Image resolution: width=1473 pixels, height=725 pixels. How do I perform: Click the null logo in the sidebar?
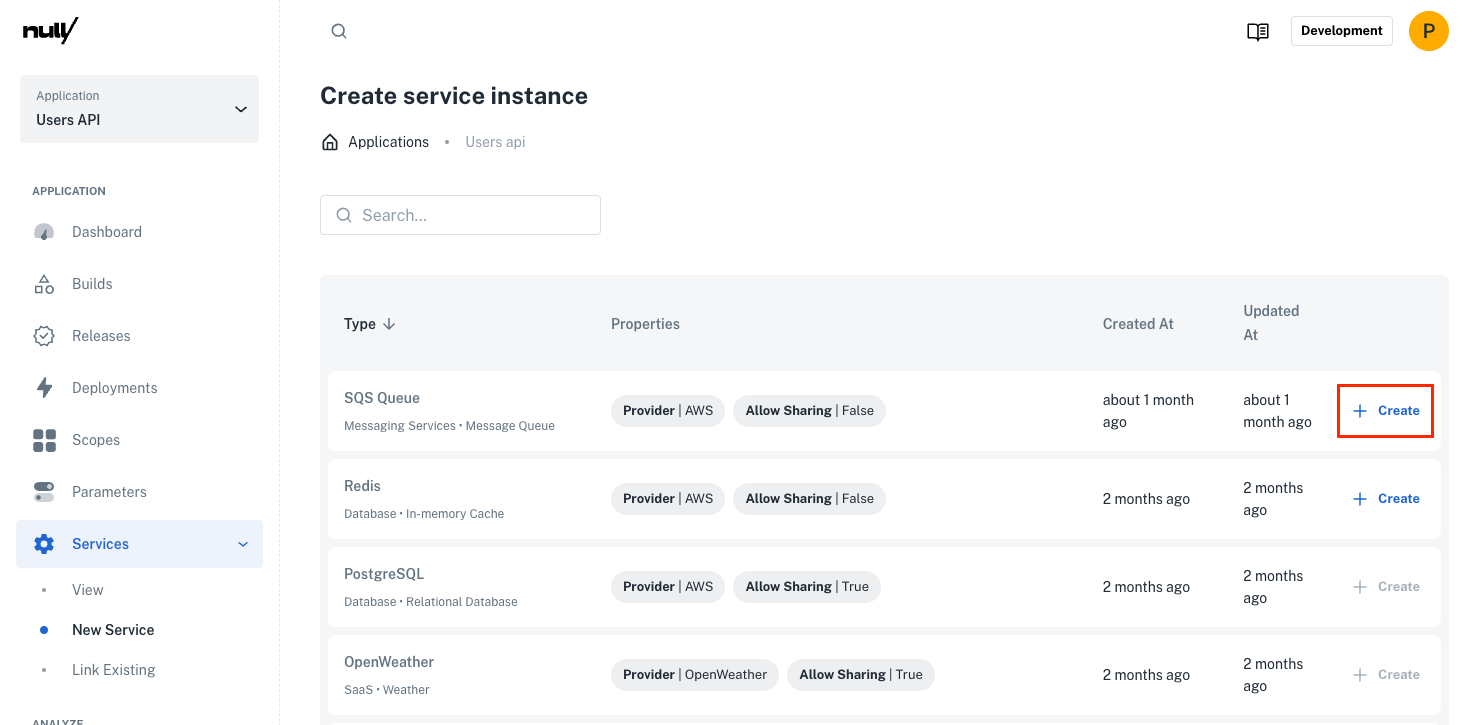point(50,31)
